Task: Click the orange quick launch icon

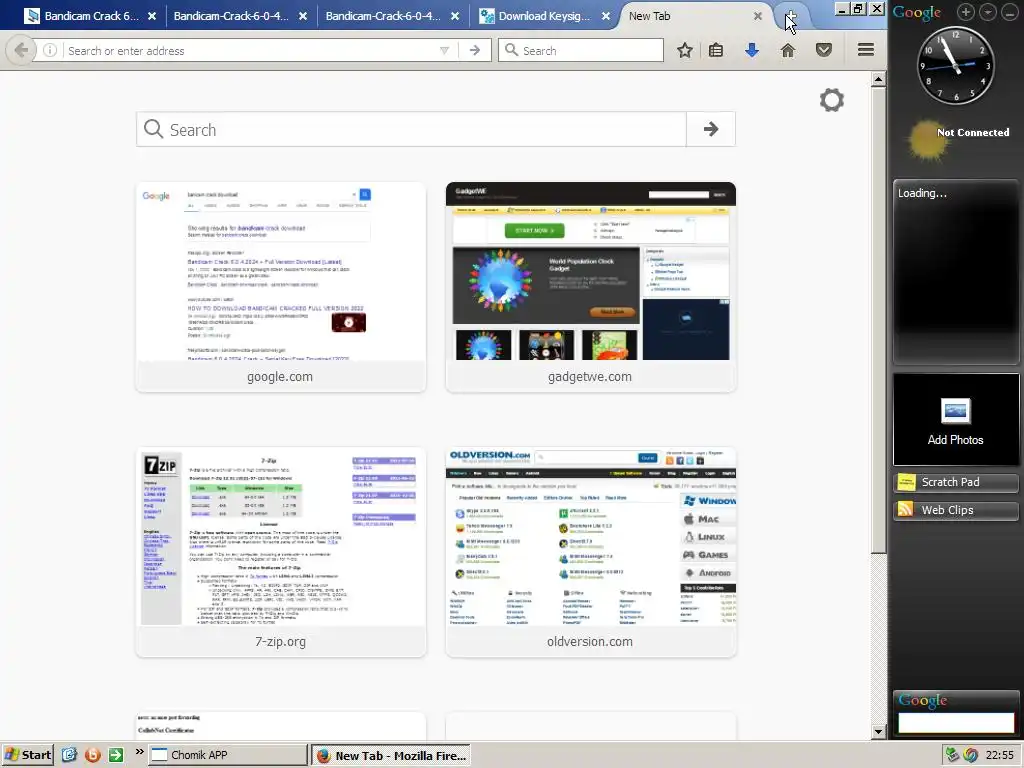Action: (93, 755)
